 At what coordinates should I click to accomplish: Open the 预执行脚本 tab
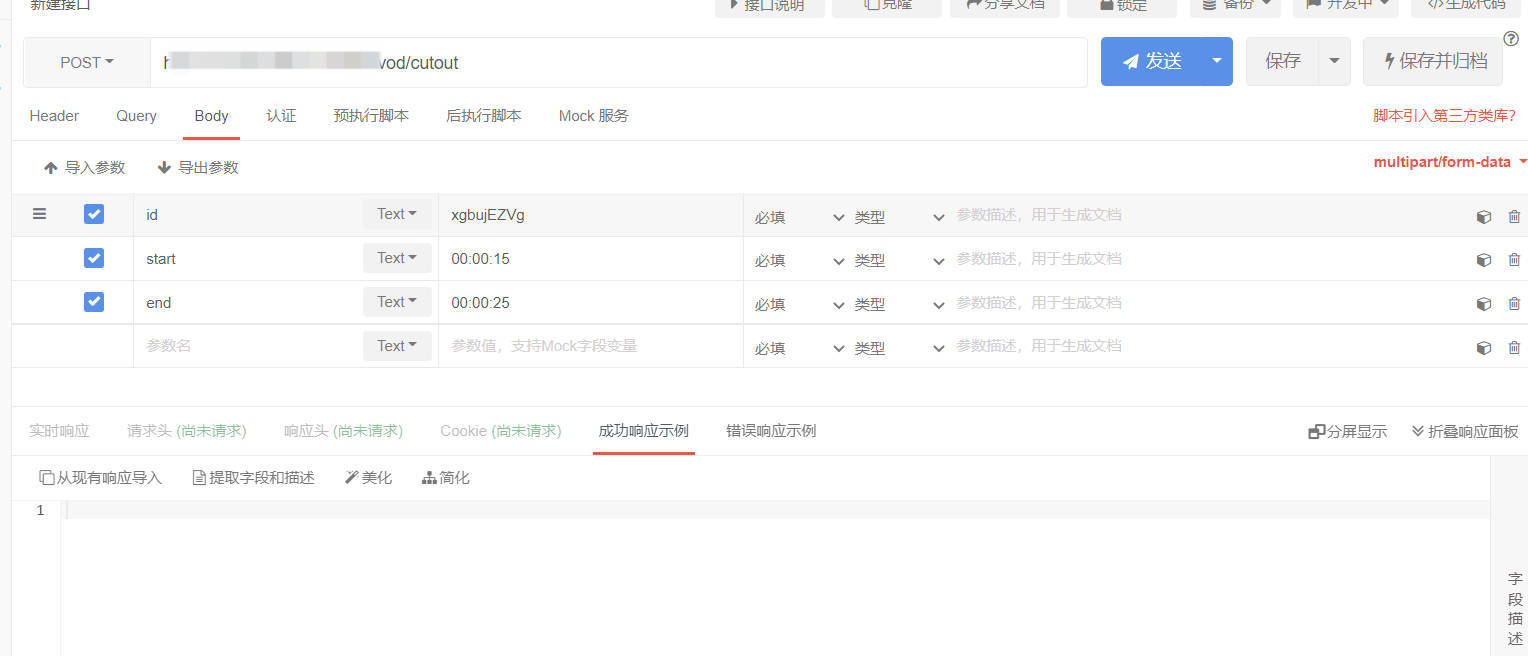(371, 116)
